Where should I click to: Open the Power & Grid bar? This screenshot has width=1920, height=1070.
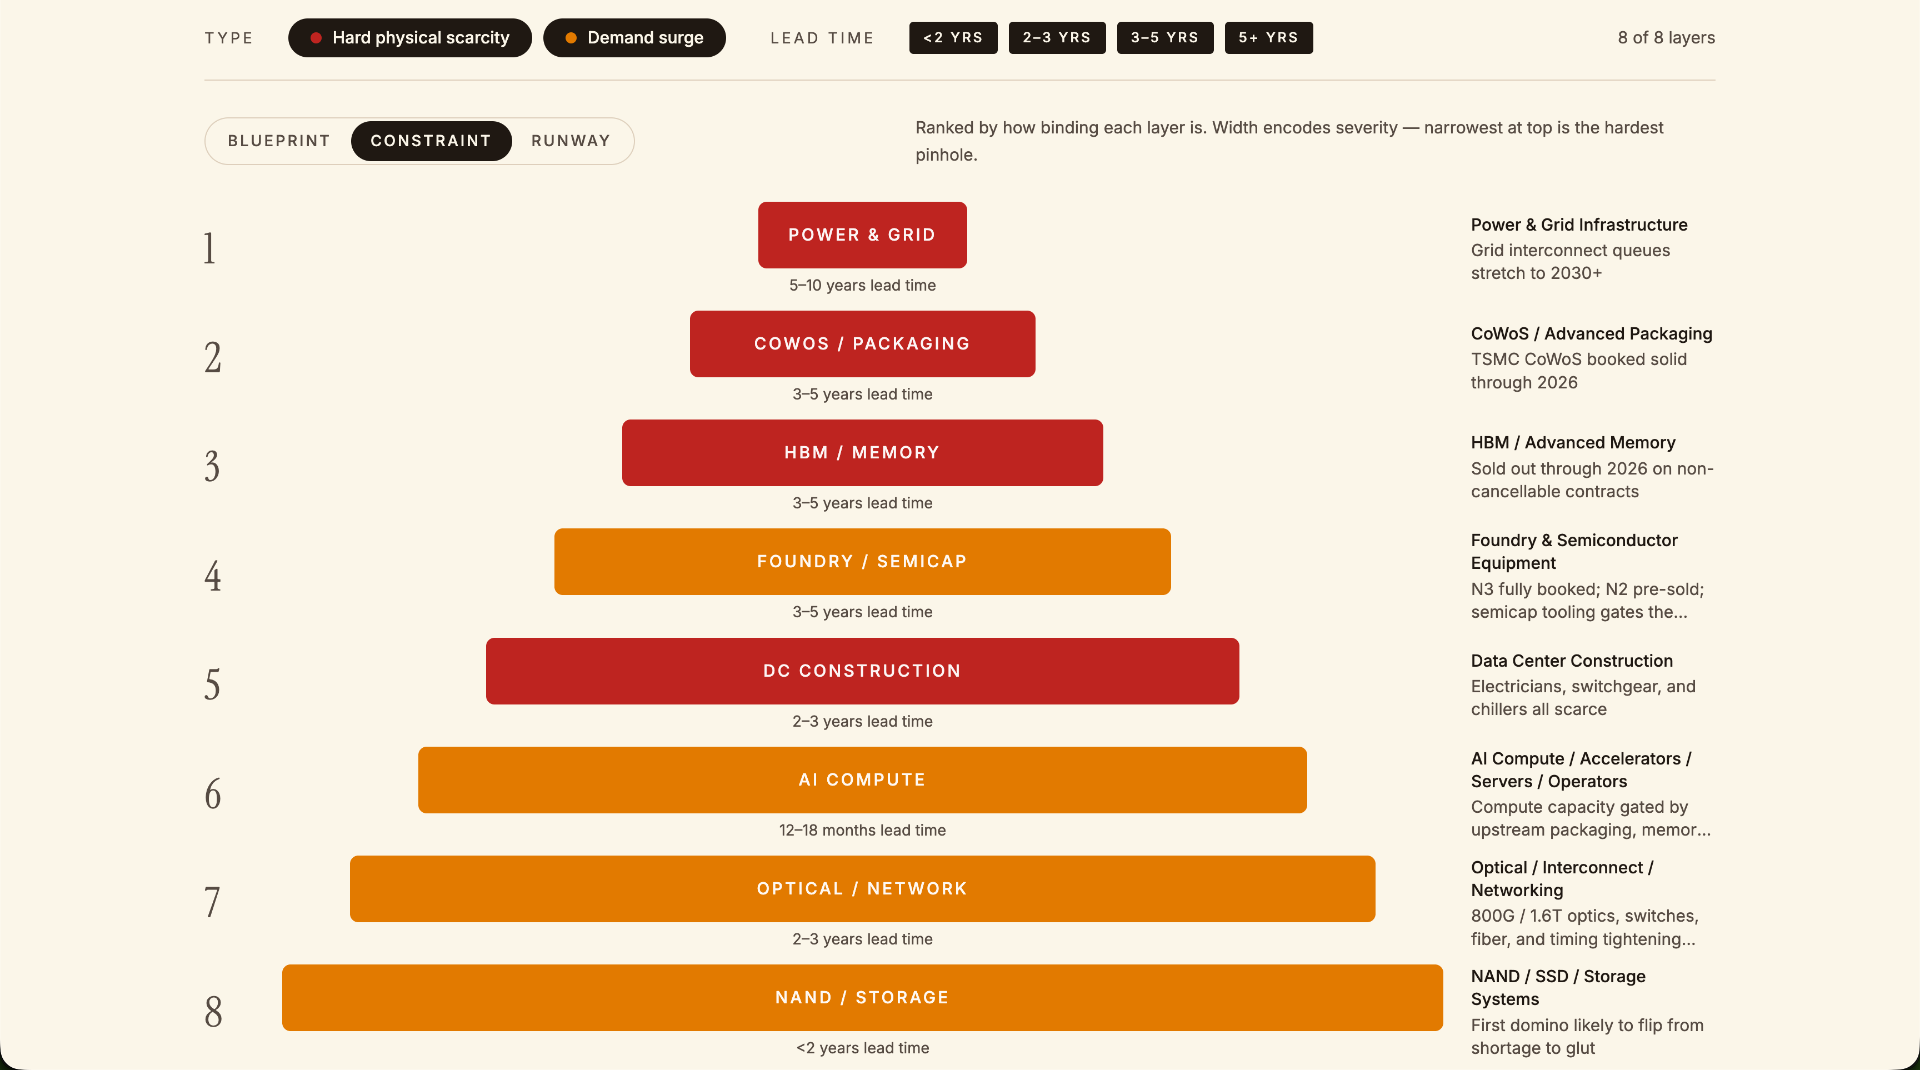[x=862, y=235]
